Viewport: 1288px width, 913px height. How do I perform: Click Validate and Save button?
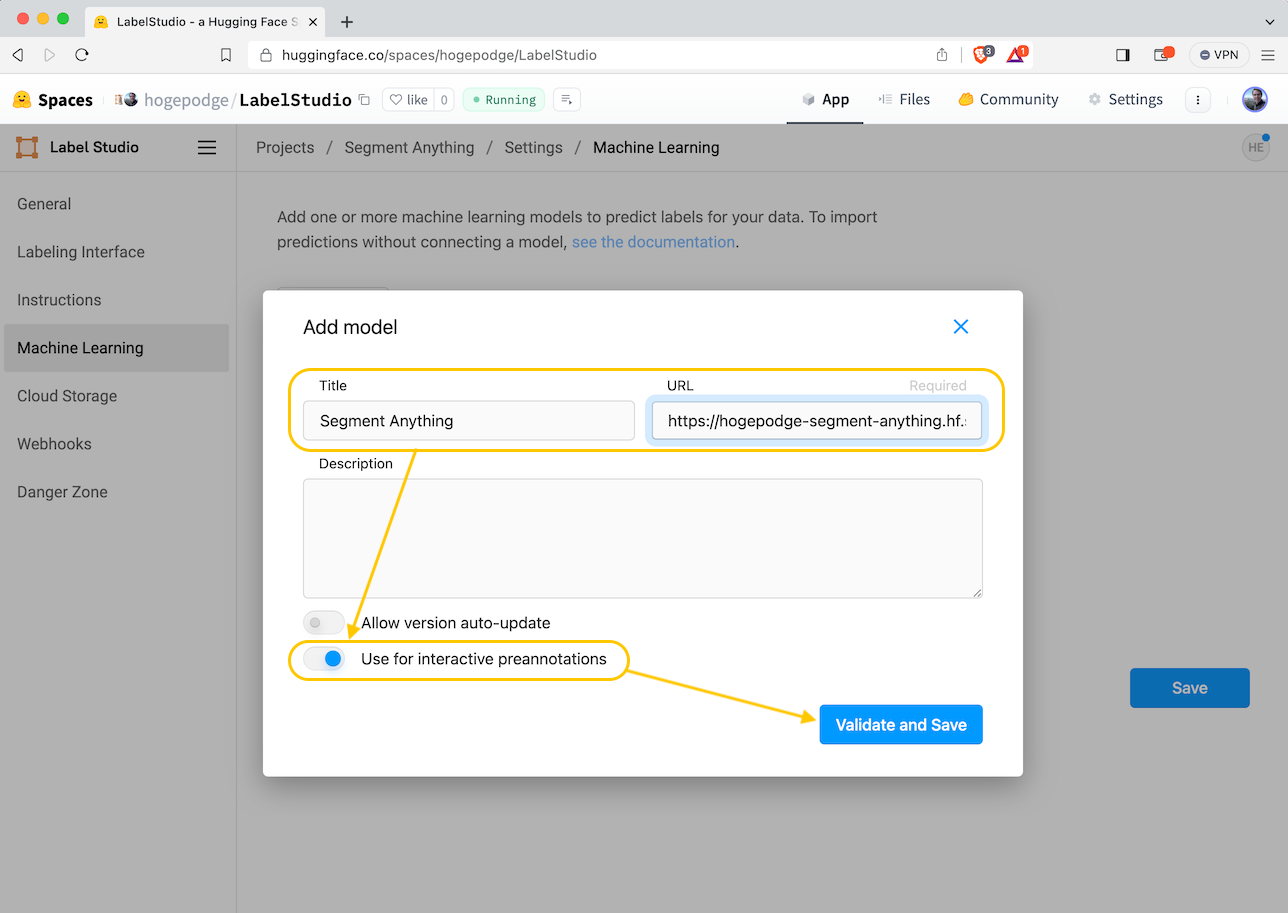[x=901, y=725]
